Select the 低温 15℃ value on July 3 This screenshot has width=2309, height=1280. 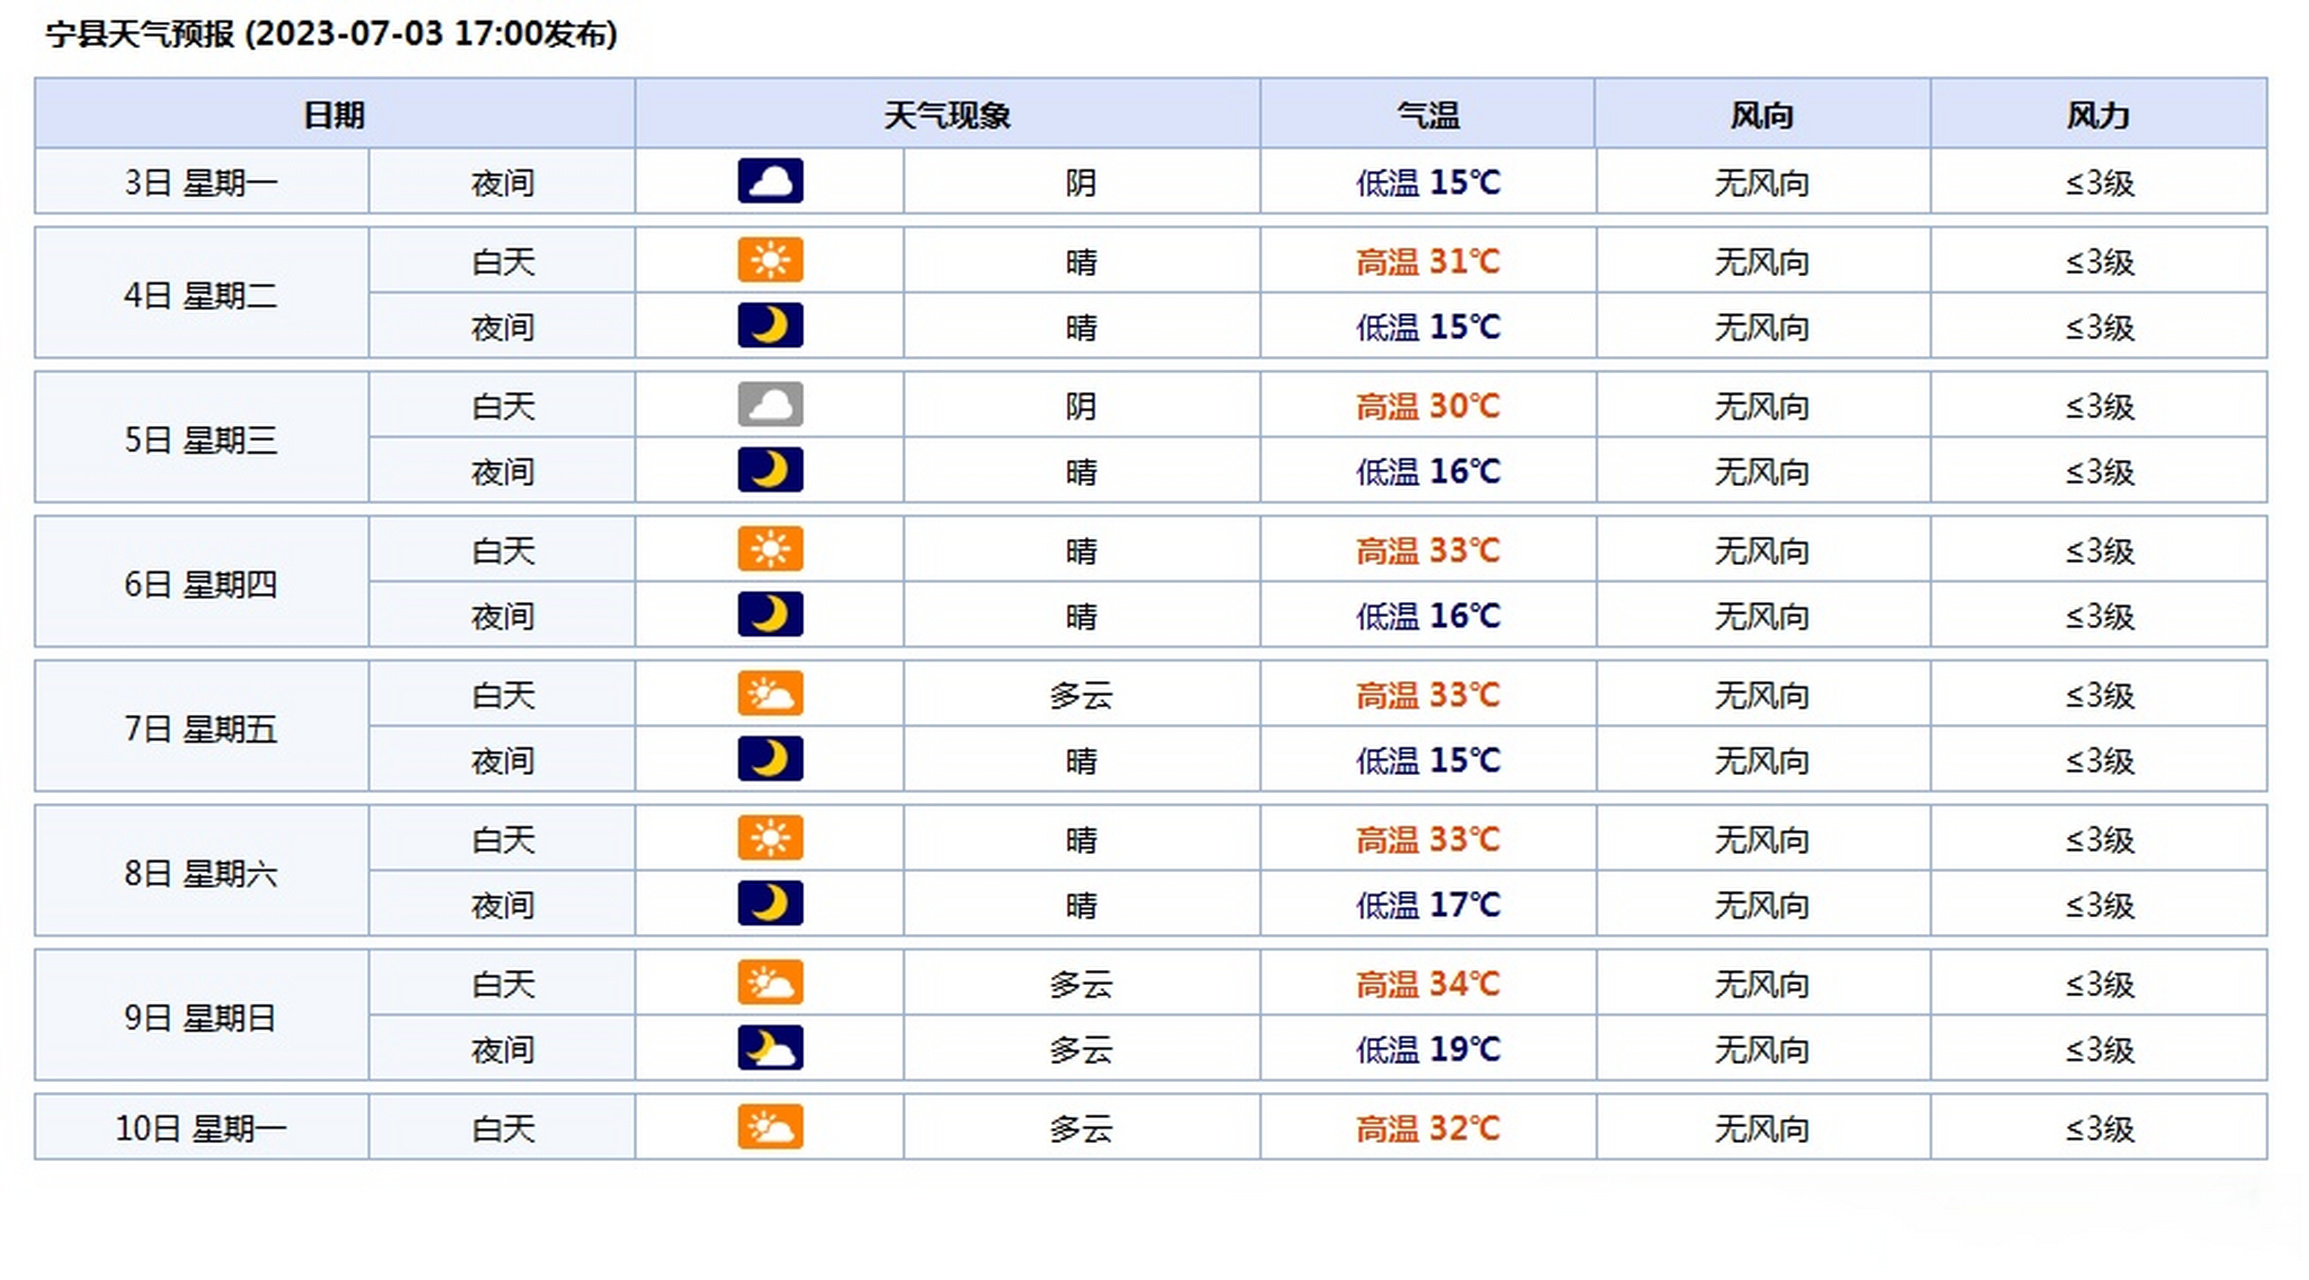tap(1427, 182)
